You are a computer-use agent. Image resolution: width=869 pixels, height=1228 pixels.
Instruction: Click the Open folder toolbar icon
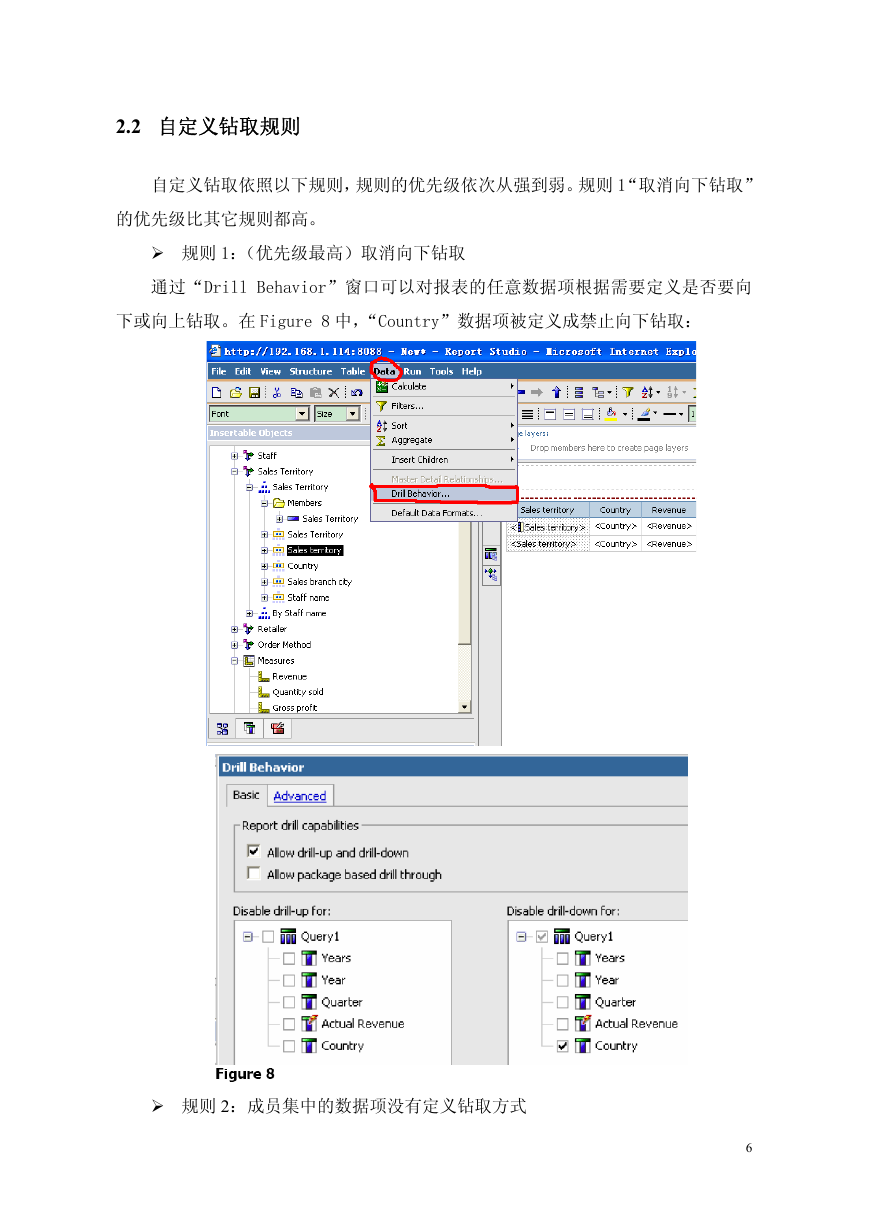(236, 392)
